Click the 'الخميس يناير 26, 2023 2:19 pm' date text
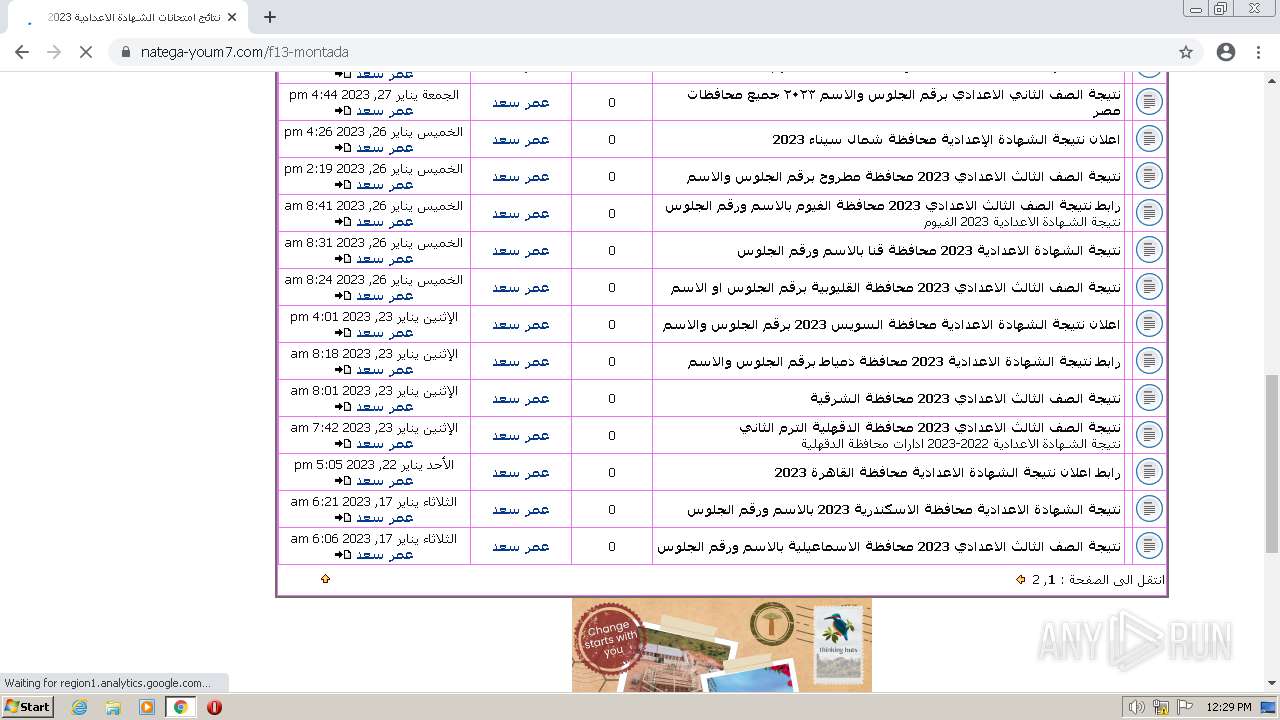Viewport: 1280px width, 720px height. click(x=374, y=168)
